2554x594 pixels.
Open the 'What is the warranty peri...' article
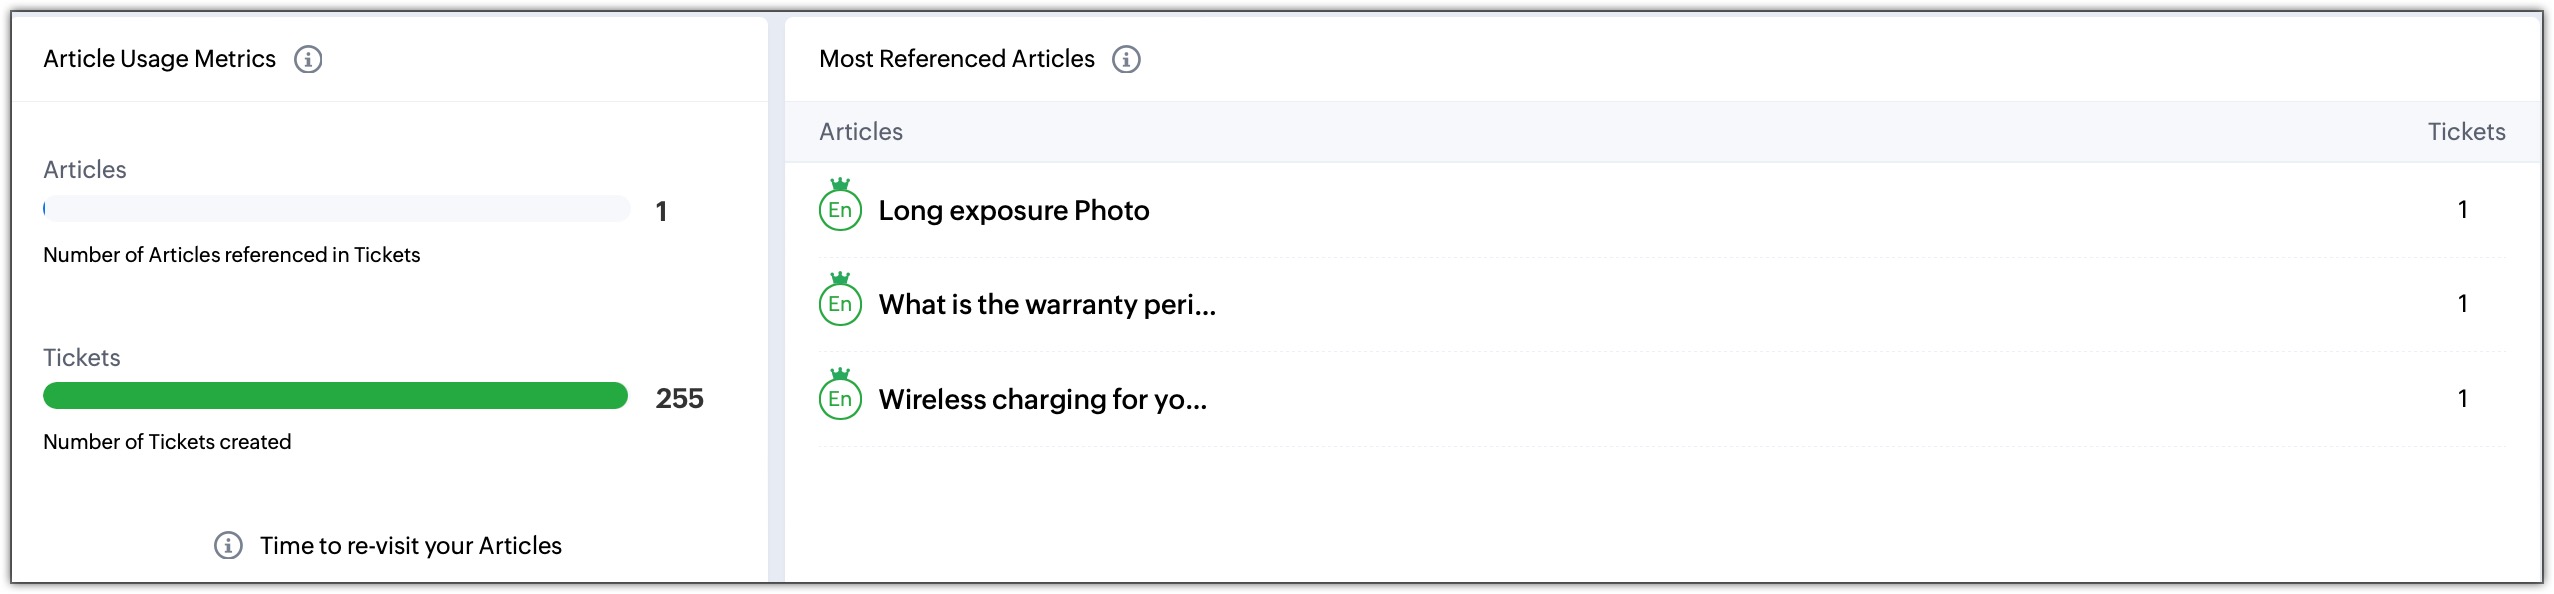[1046, 305]
